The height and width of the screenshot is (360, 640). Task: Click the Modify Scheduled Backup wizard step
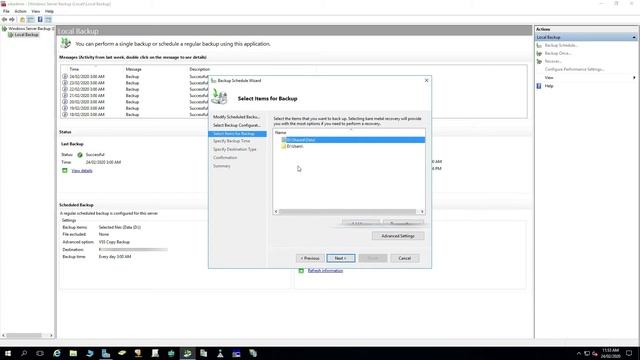click(x=237, y=117)
